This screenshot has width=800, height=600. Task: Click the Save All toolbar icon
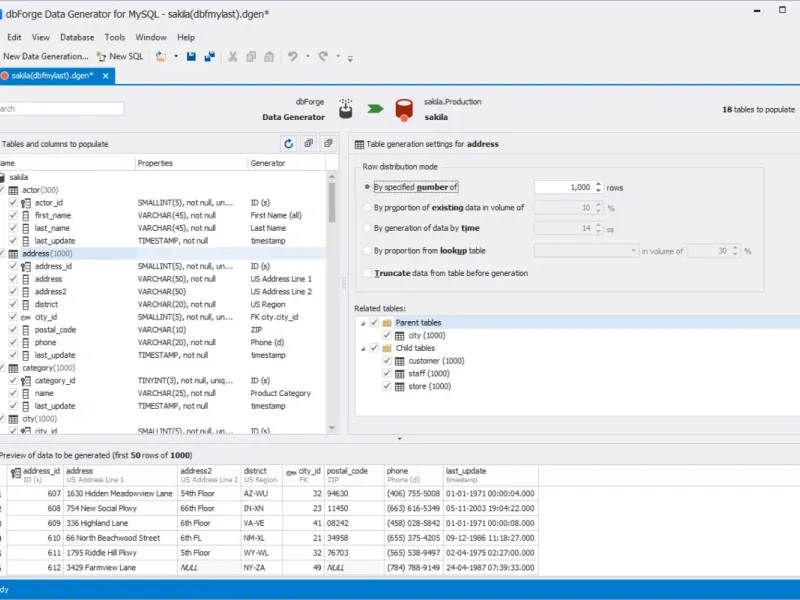(208, 57)
